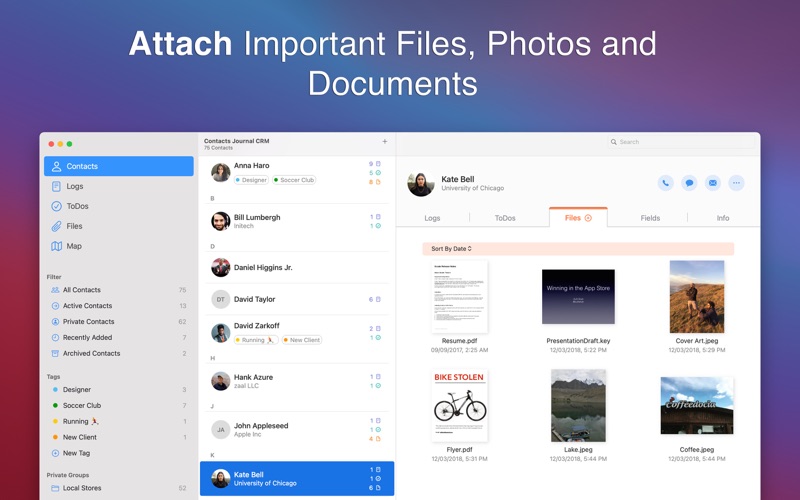Select the David Taylor contact
This screenshot has height=500, width=800.
tap(297, 299)
